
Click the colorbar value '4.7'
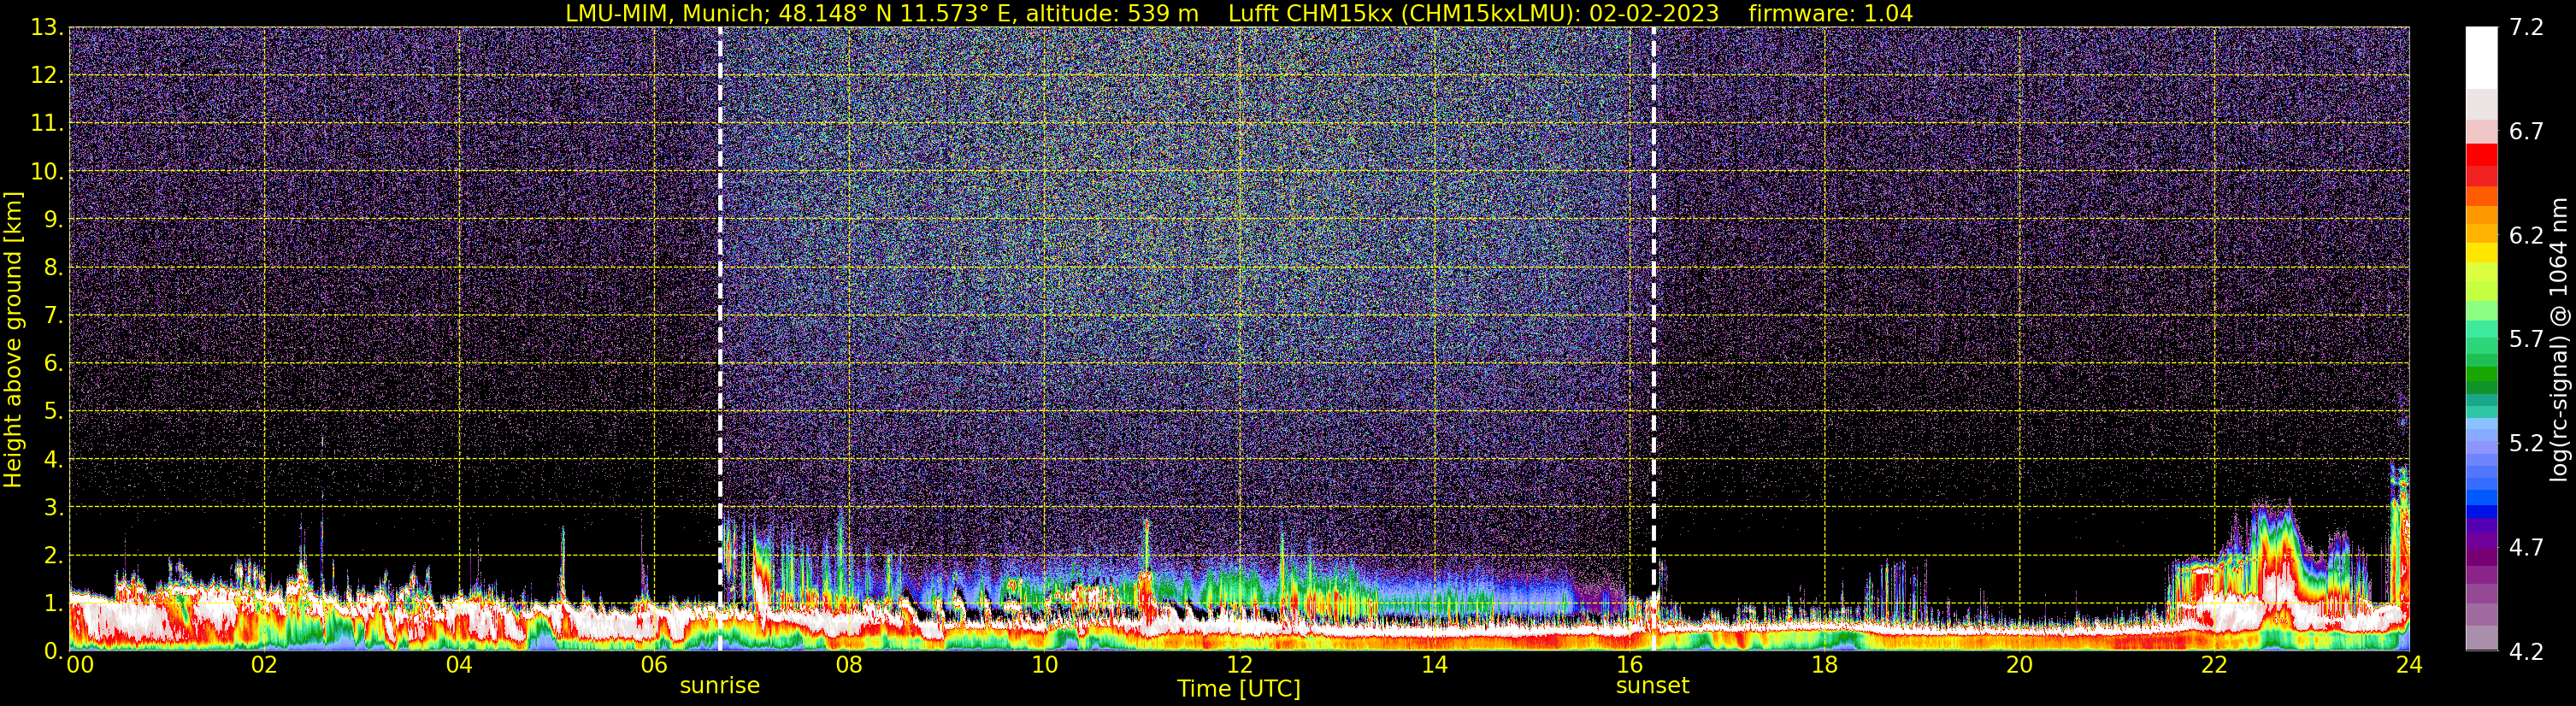[2526, 547]
